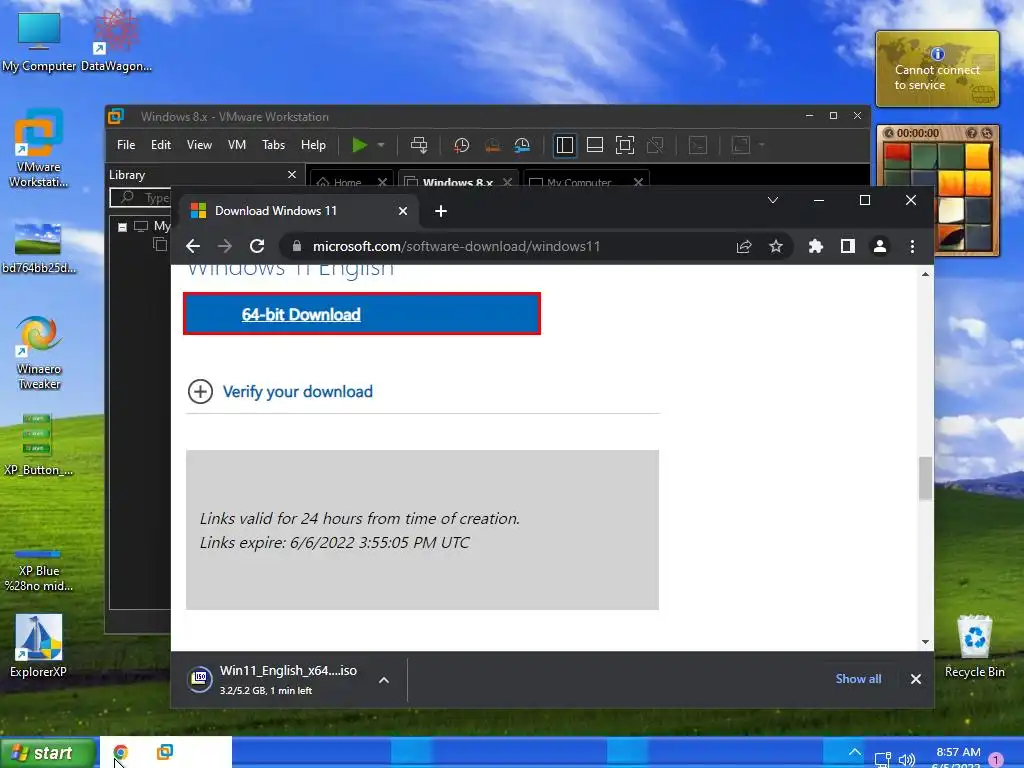Collapse My Computer tree node in Library
The height and width of the screenshot is (768, 1024).
(122, 227)
